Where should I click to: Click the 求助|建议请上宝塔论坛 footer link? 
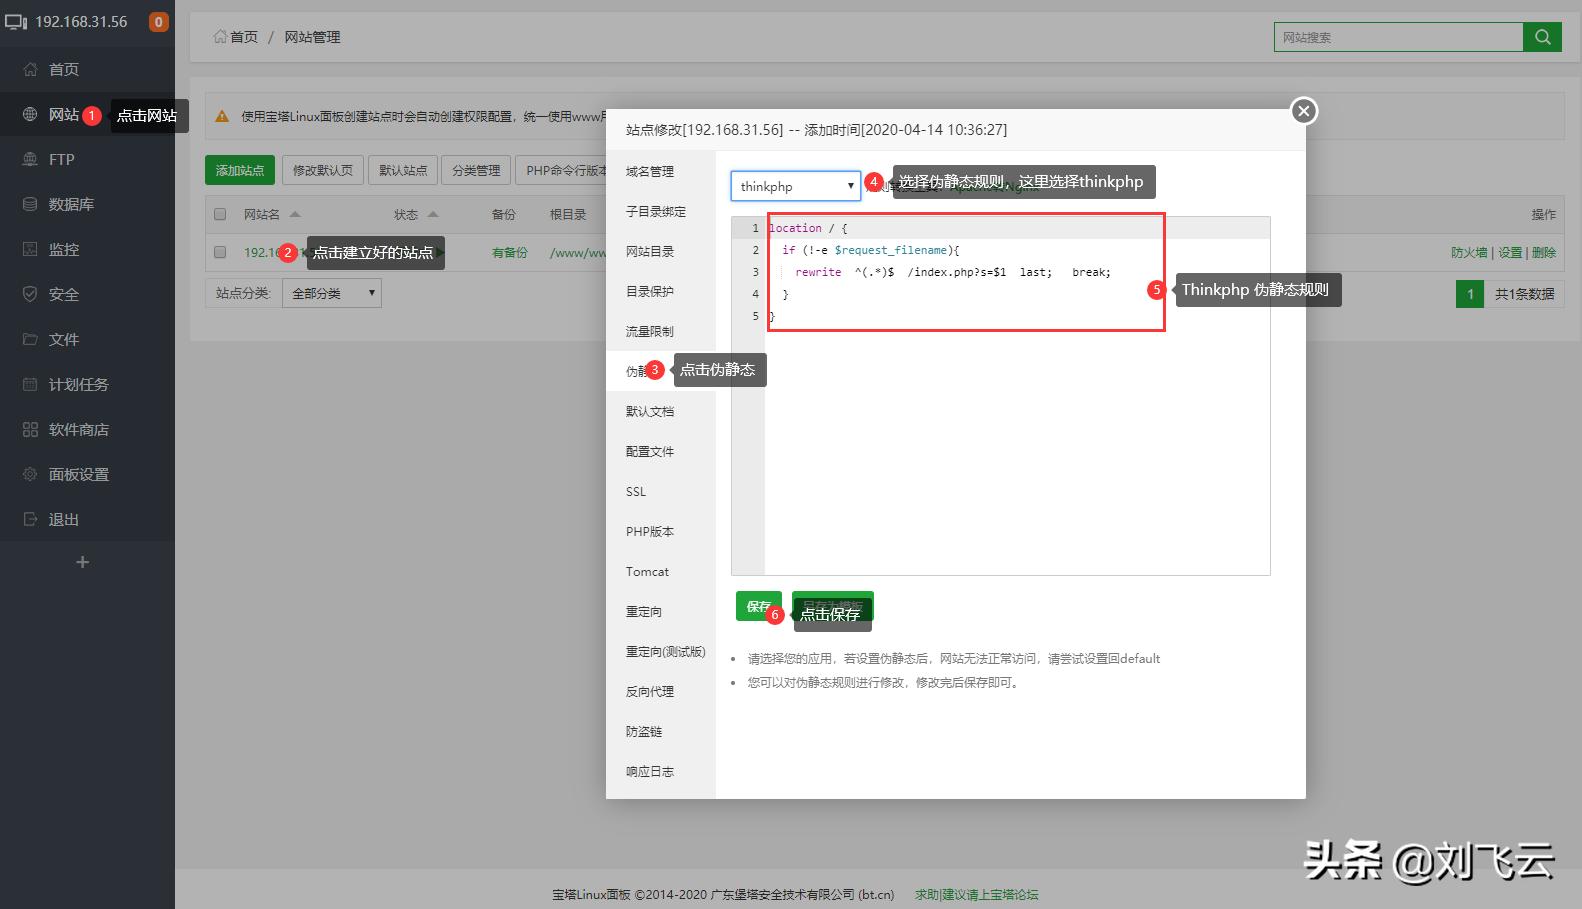point(977,894)
